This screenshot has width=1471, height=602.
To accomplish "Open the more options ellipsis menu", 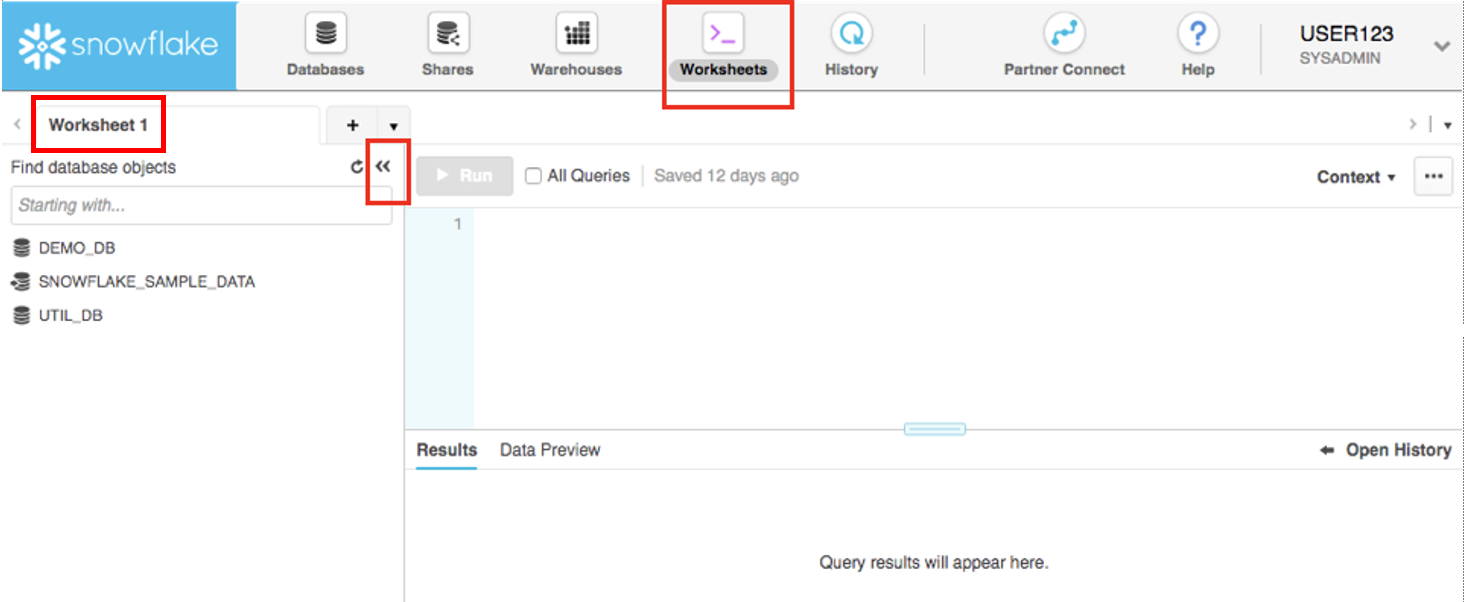I will (x=1433, y=176).
